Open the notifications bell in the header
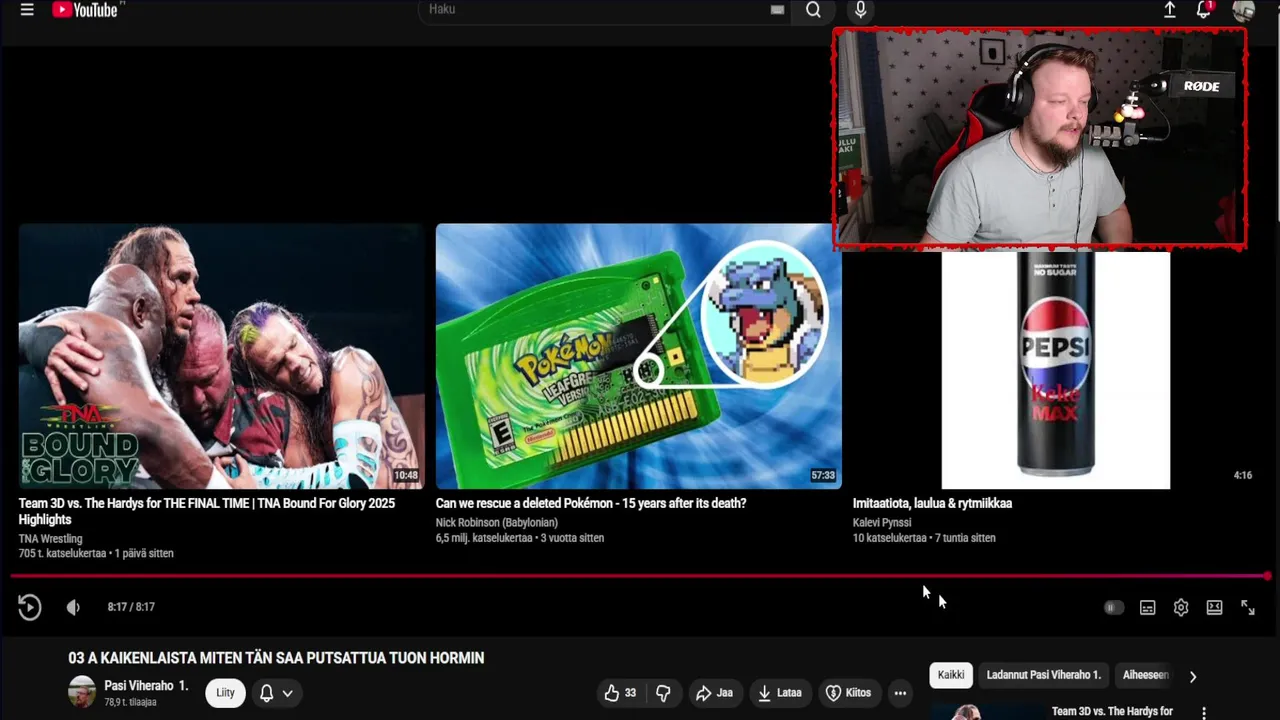The height and width of the screenshot is (720, 1280). coord(1204,10)
